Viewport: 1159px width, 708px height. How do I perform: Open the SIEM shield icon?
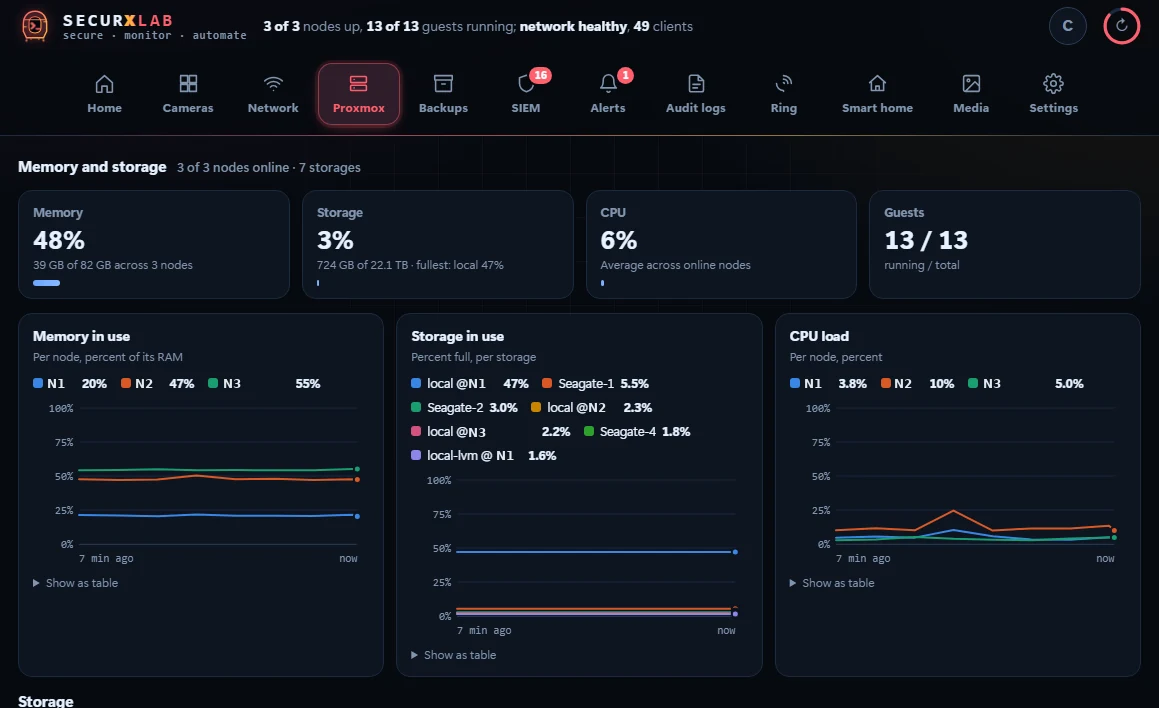pyautogui.click(x=526, y=84)
